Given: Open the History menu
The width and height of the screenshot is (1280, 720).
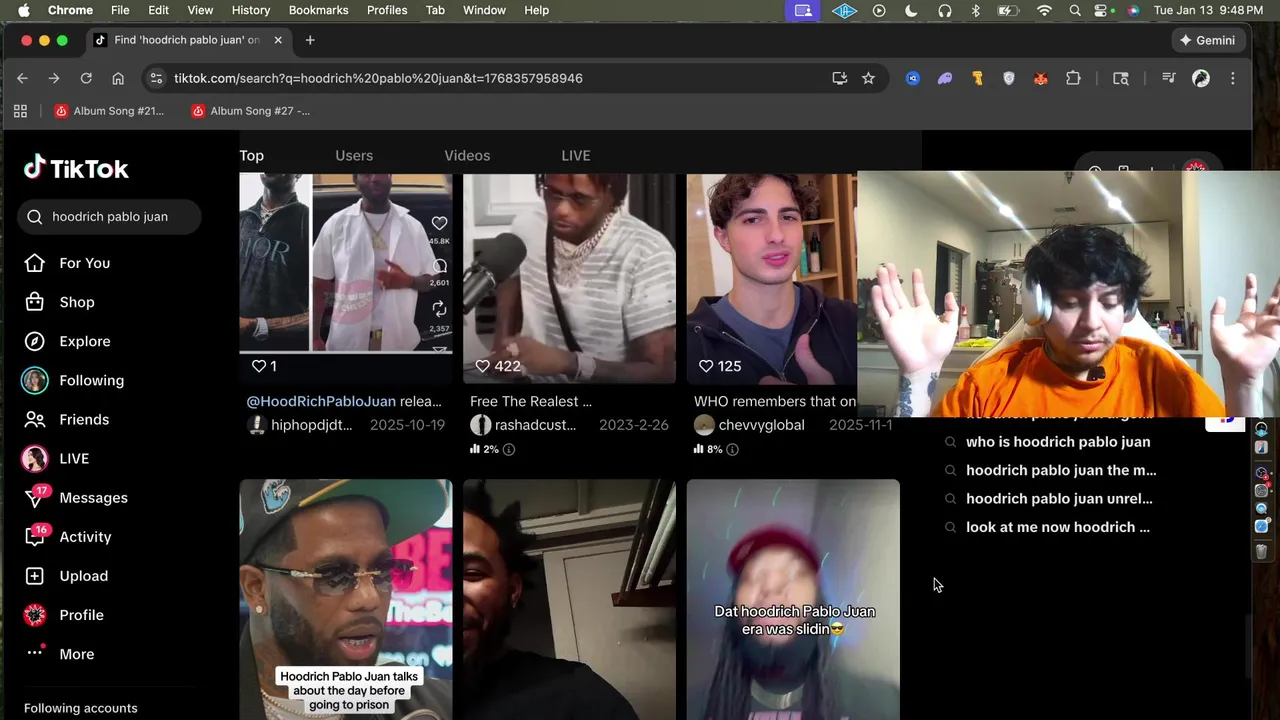Looking at the screenshot, I should (x=251, y=10).
